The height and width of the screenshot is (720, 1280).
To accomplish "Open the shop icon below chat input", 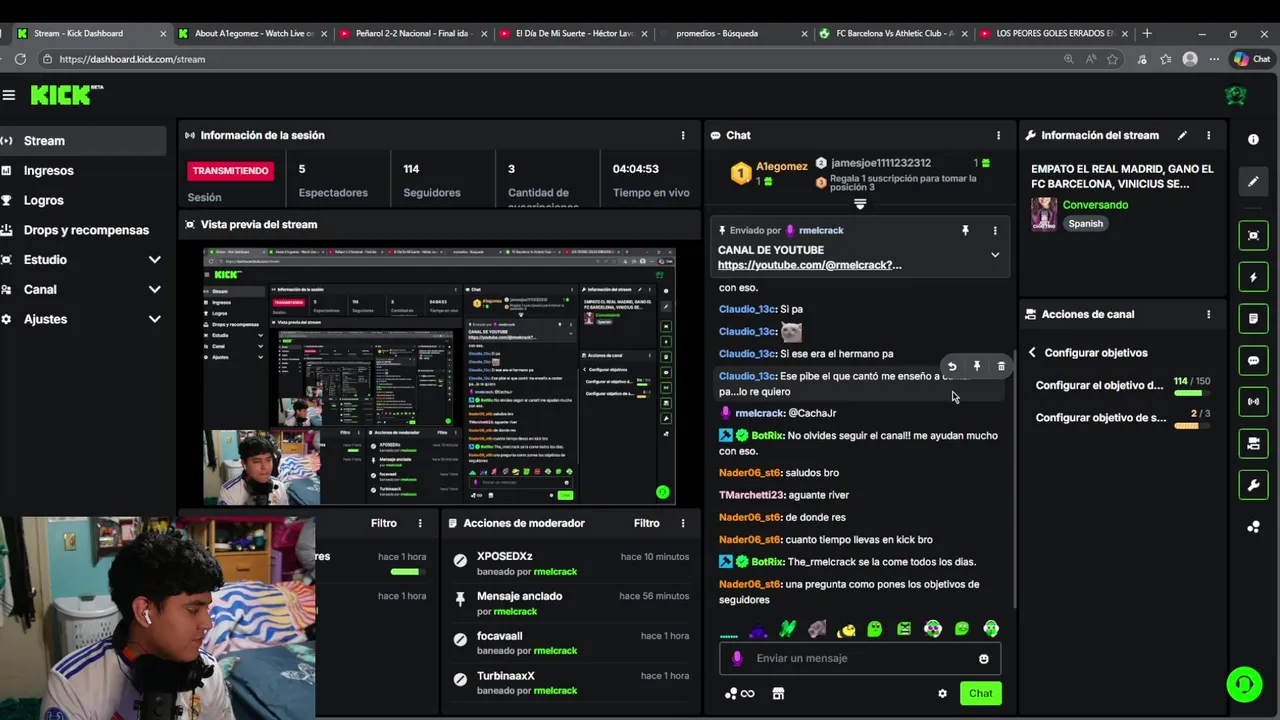I will [778, 694].
